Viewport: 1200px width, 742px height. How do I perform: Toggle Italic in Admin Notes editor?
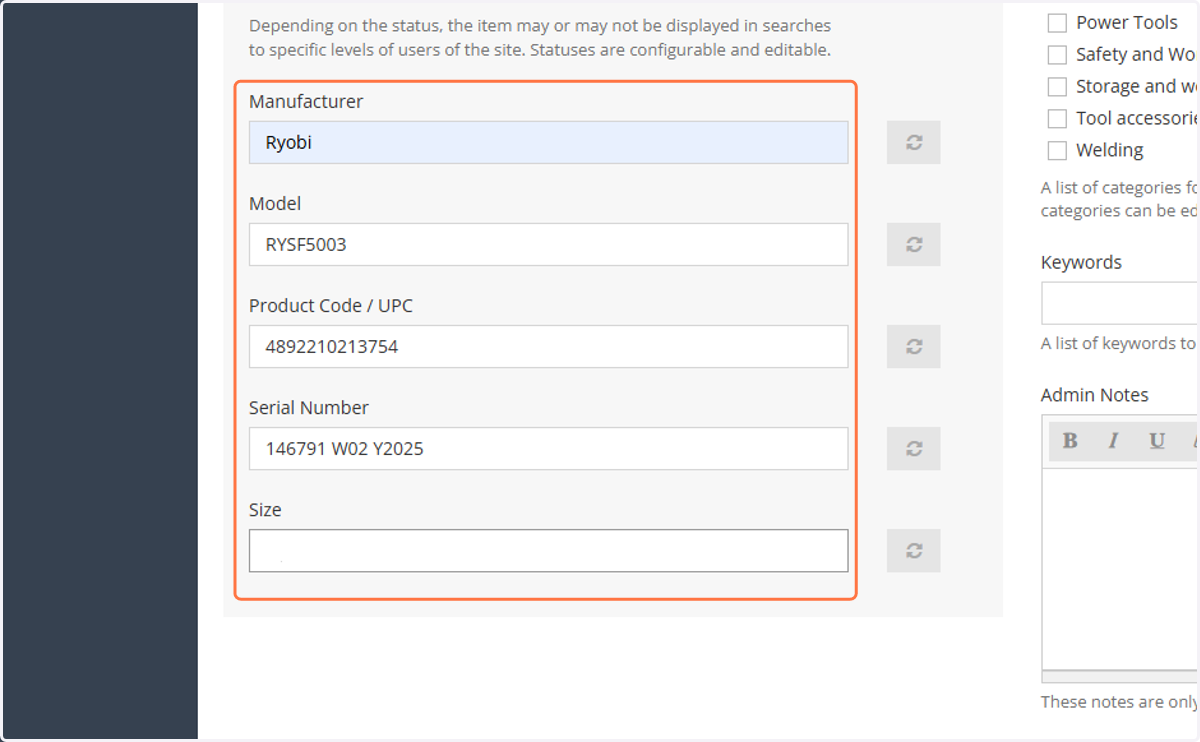1113,441
